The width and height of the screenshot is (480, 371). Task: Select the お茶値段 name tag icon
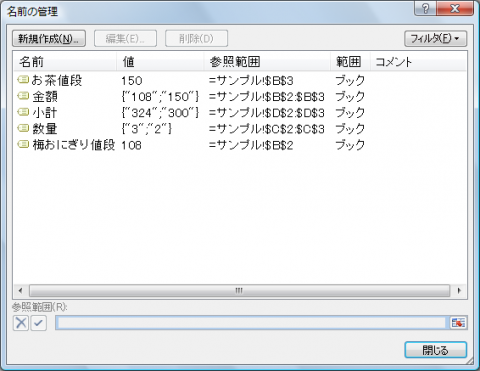tap(23, 80)
